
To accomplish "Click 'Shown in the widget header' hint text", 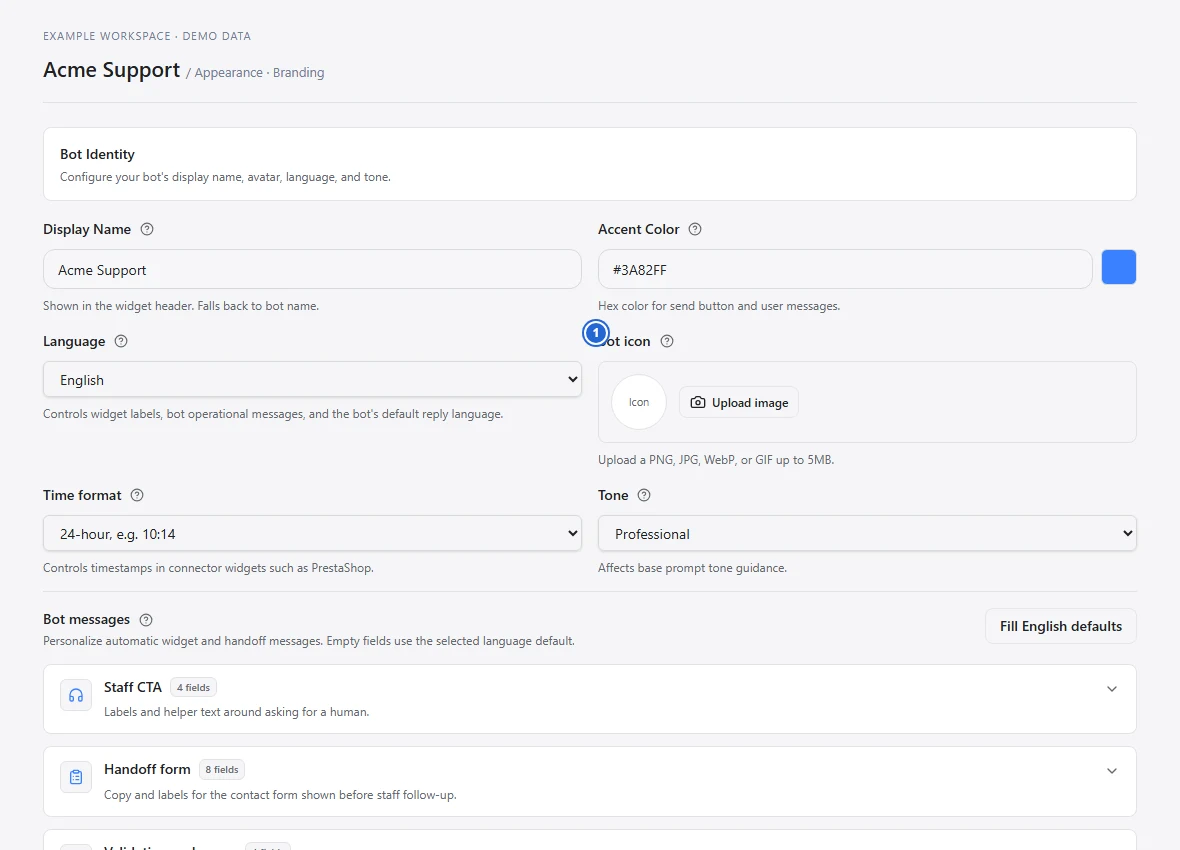I will point(181,306).
